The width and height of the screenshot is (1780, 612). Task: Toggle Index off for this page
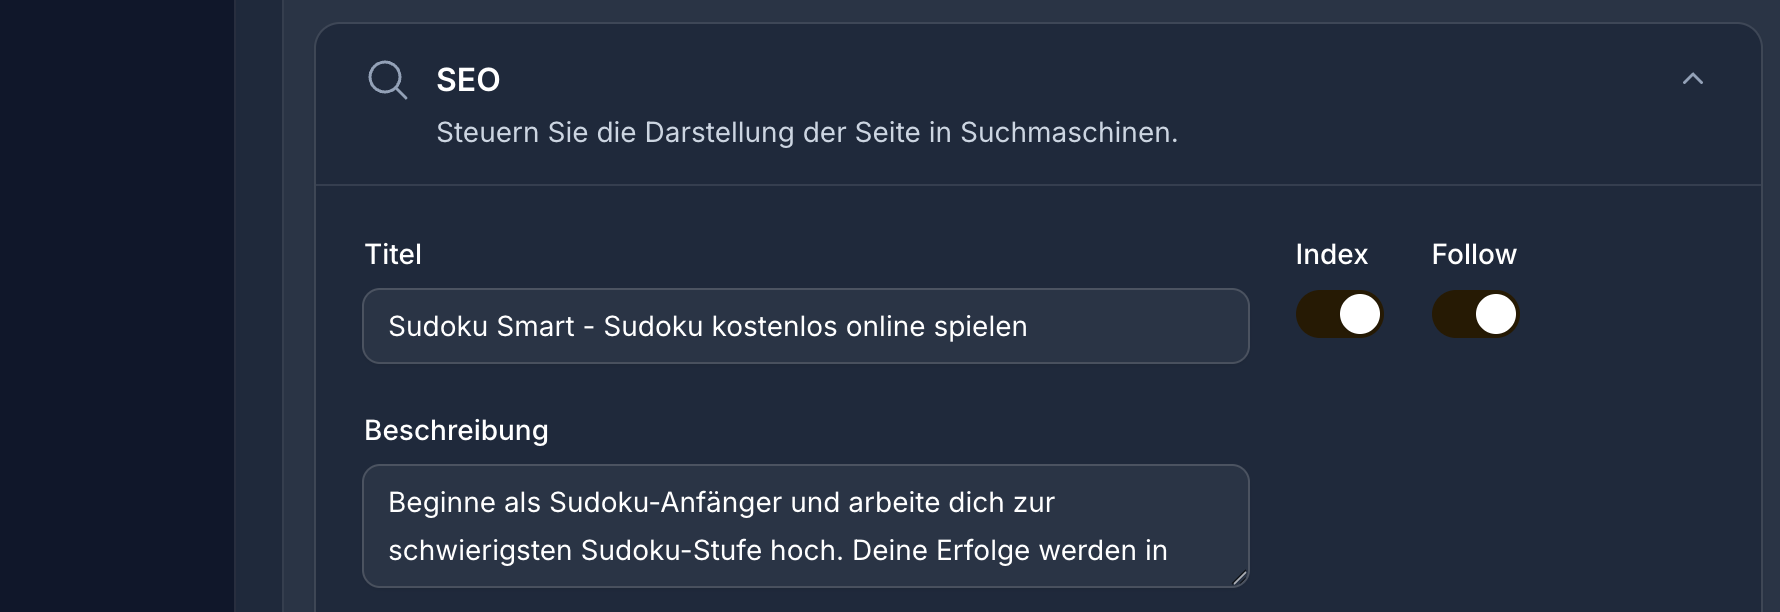[x=1338, y=314]
